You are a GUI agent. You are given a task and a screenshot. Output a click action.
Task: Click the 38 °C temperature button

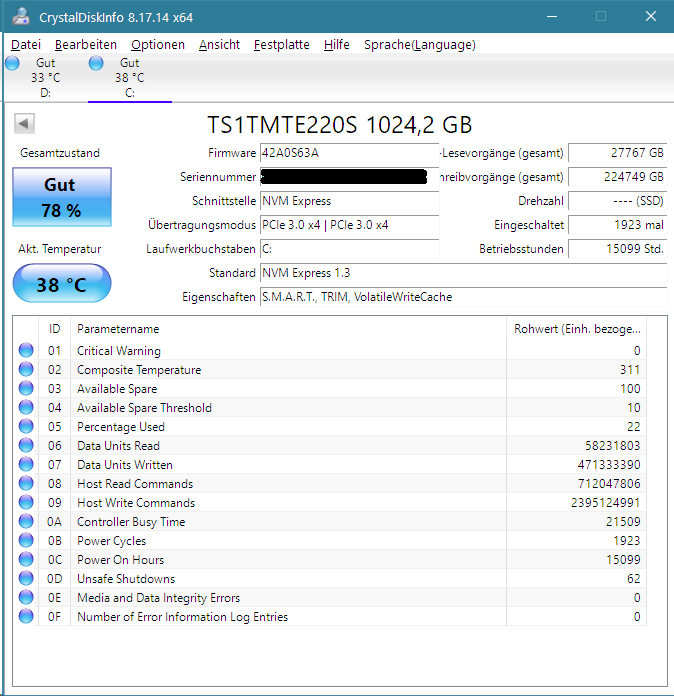click(x=62, y=284)
